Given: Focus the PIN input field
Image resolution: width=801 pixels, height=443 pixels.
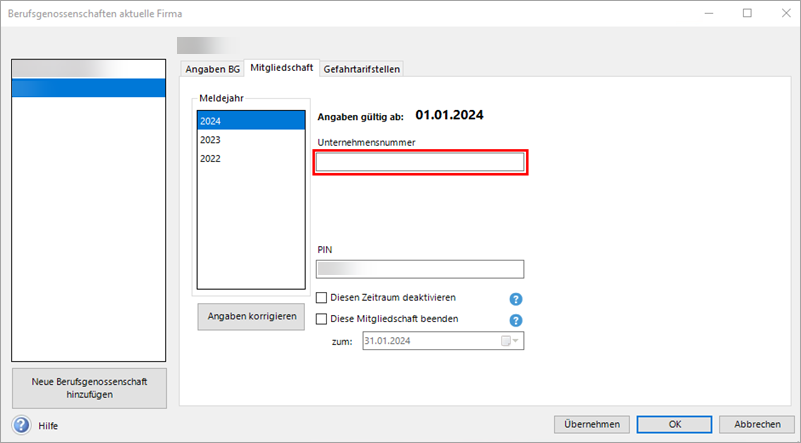Looking at the screenshot, I should [x=420, y=268].
